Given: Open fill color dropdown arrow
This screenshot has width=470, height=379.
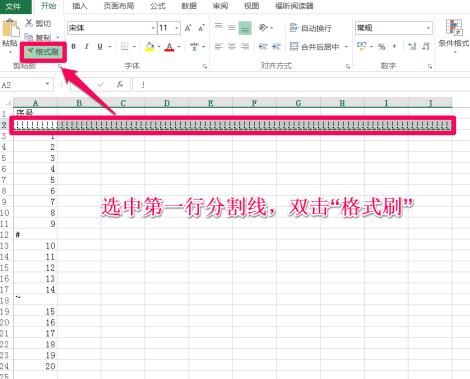Looking at the screenshot, I should click(x=159, y=47).
